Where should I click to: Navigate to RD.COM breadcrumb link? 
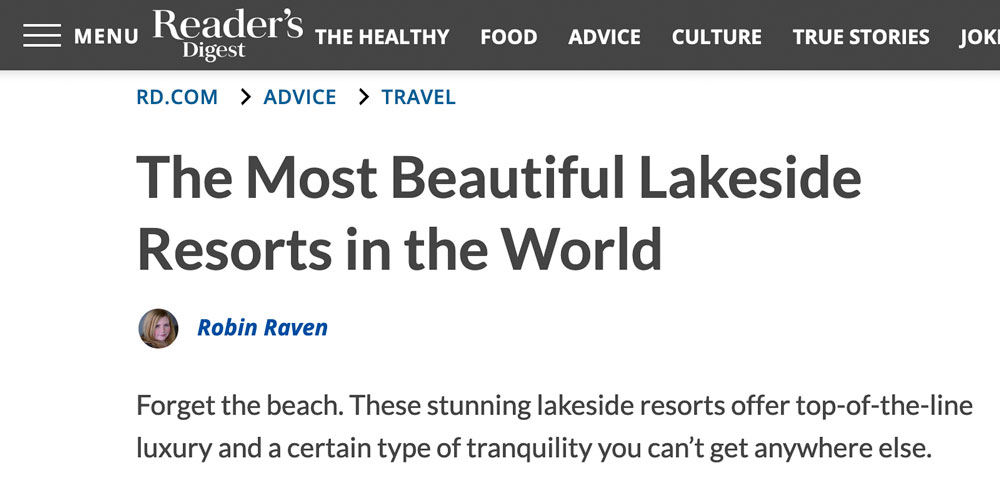pos(177,97)
